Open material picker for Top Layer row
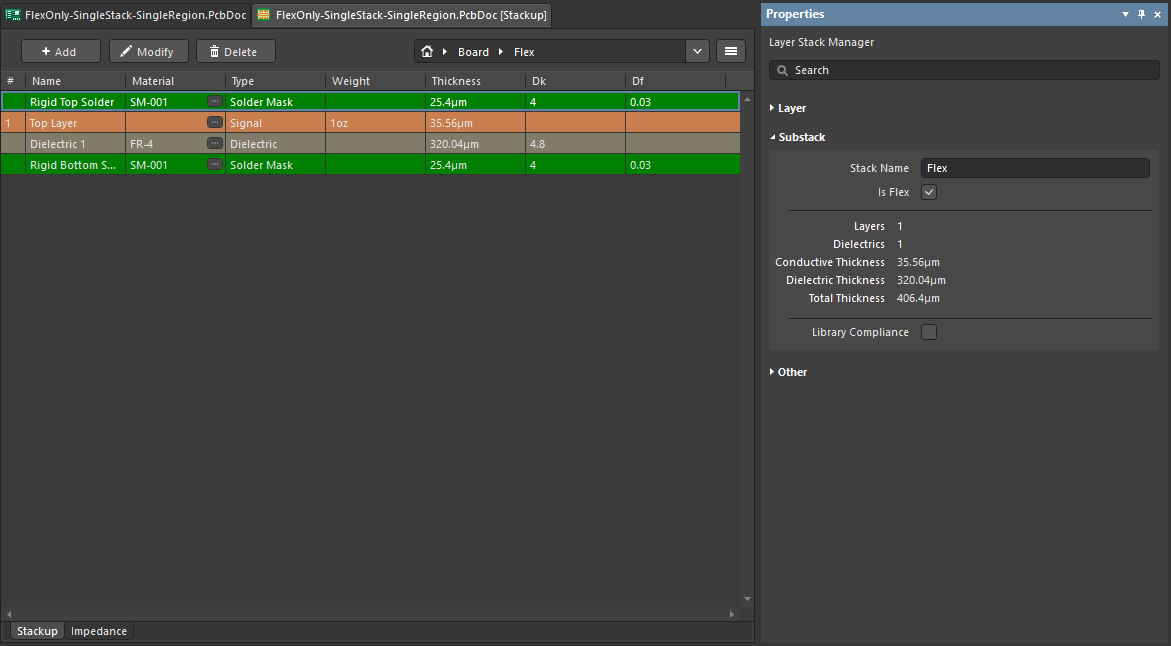Viewport: 1171px width, 646px height. point(215,123)
